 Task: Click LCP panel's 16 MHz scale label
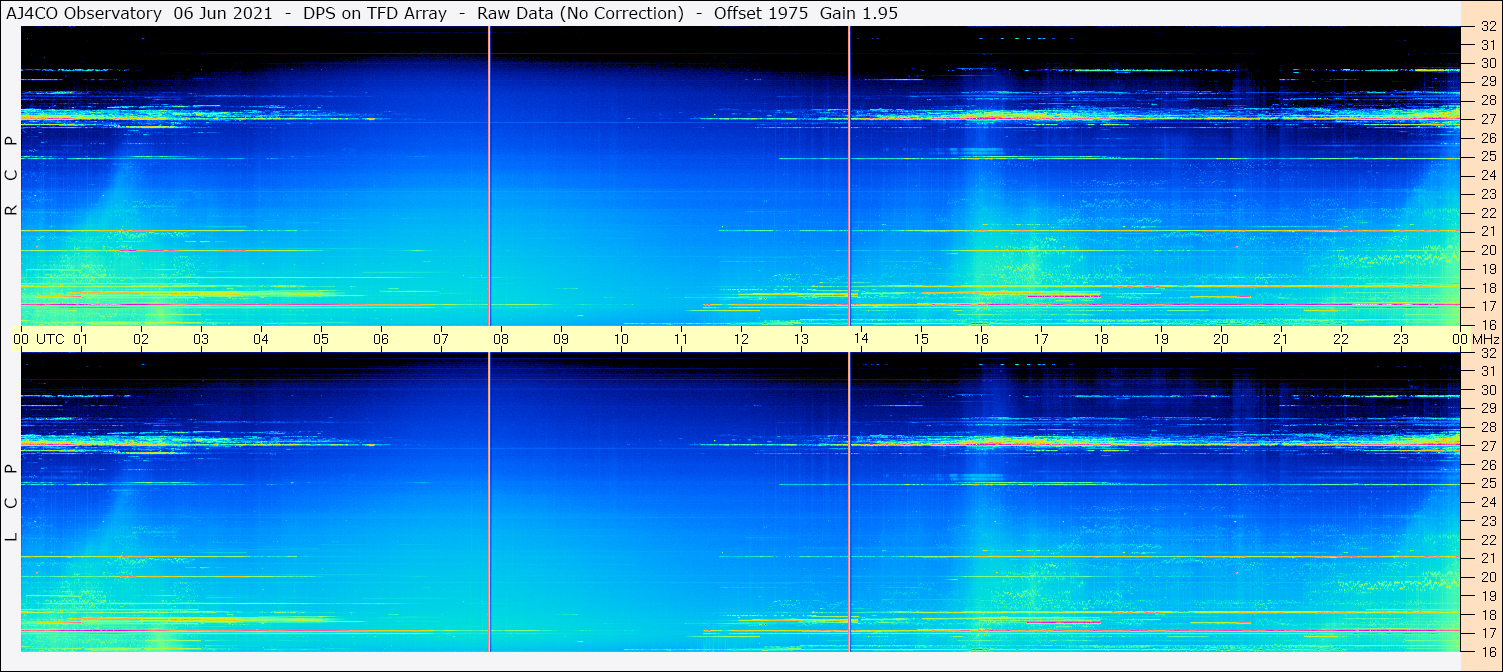pos(1488,651)
